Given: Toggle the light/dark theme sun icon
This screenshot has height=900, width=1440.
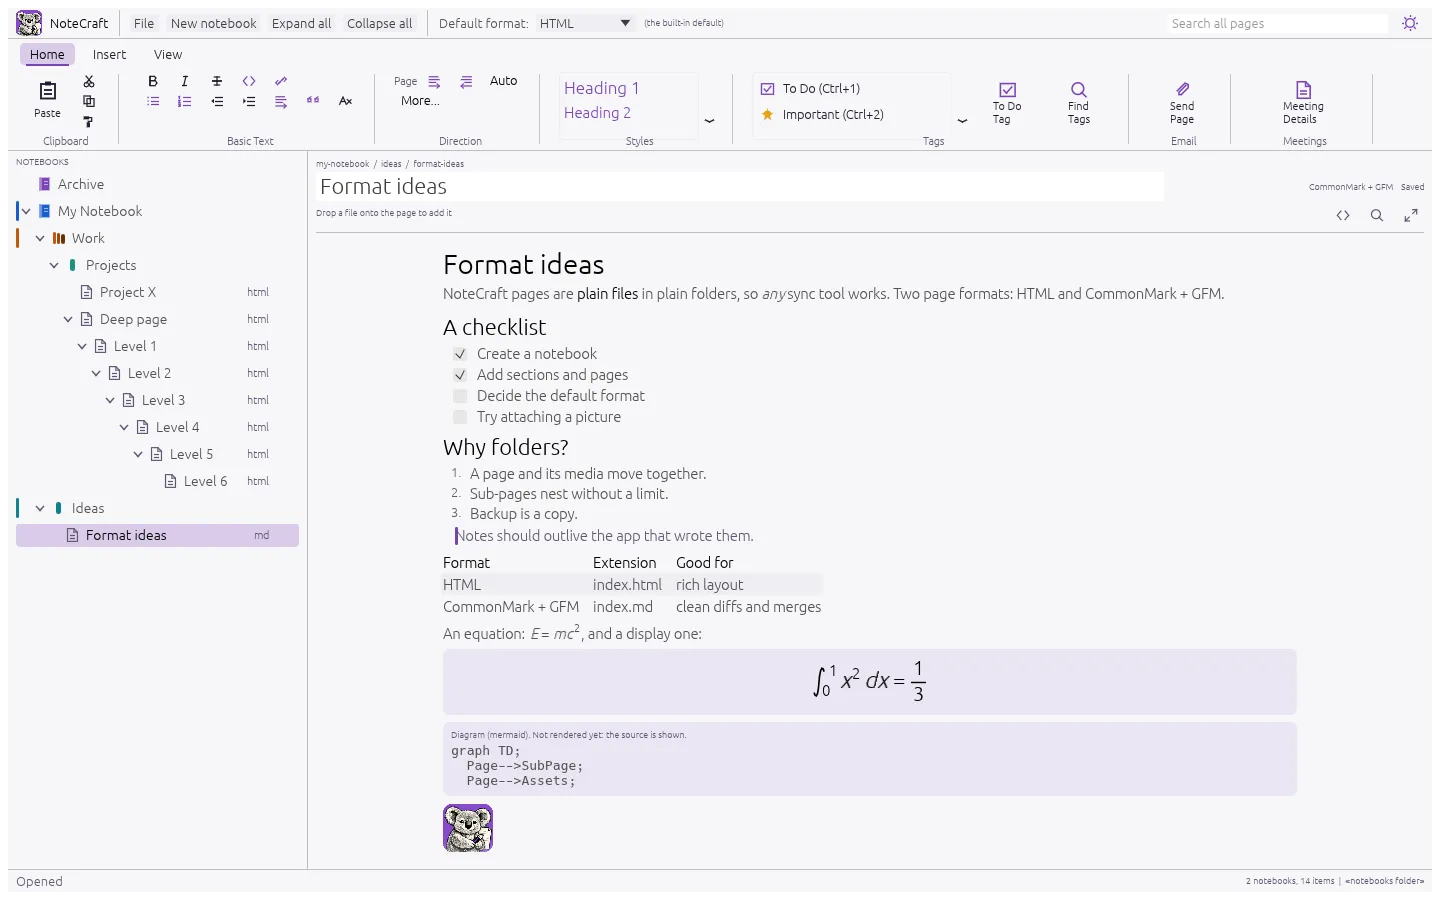Looking at the screenshot, I should [1410, 23].
